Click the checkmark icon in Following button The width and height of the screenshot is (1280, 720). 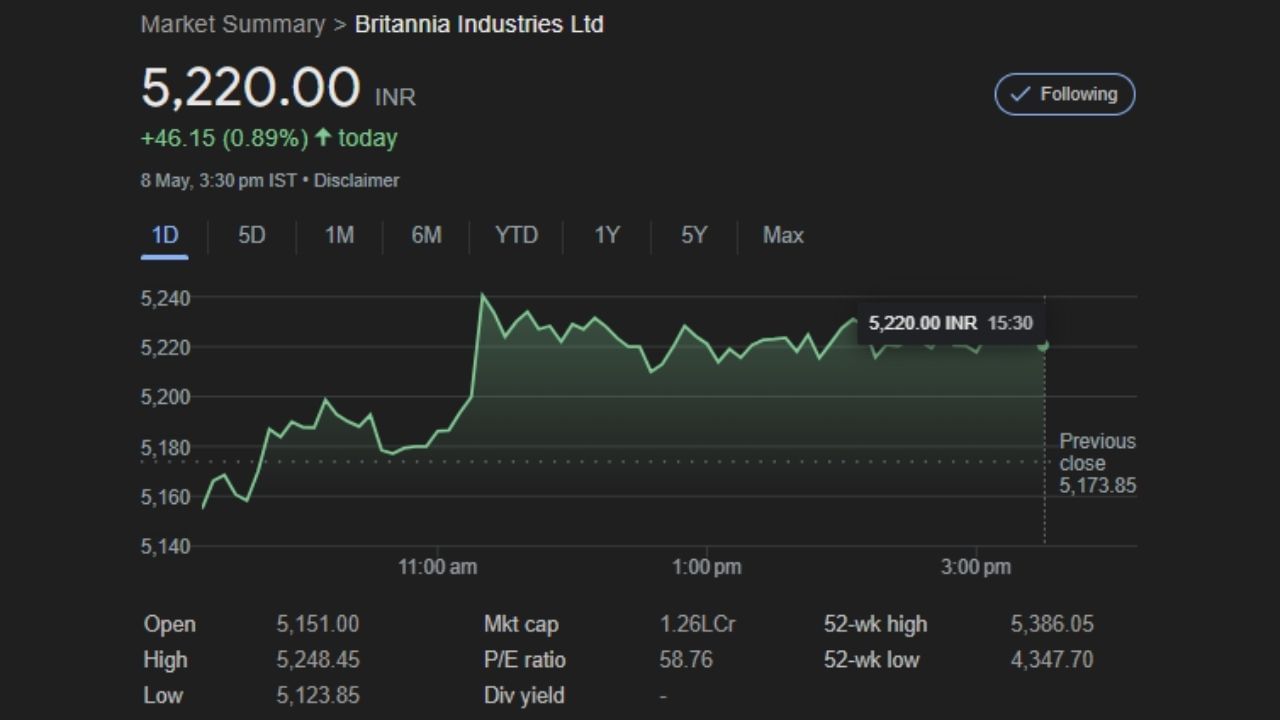pos(1020,94)
